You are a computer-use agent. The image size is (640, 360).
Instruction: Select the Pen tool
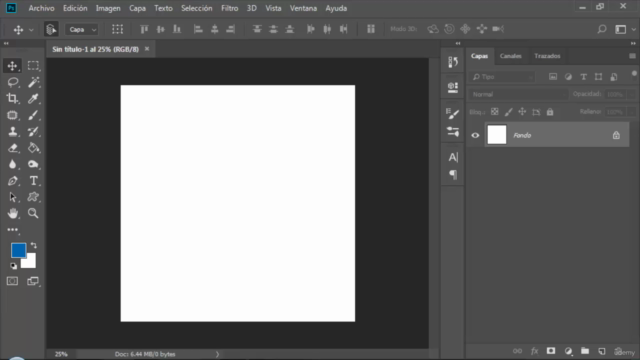(12, 180)
